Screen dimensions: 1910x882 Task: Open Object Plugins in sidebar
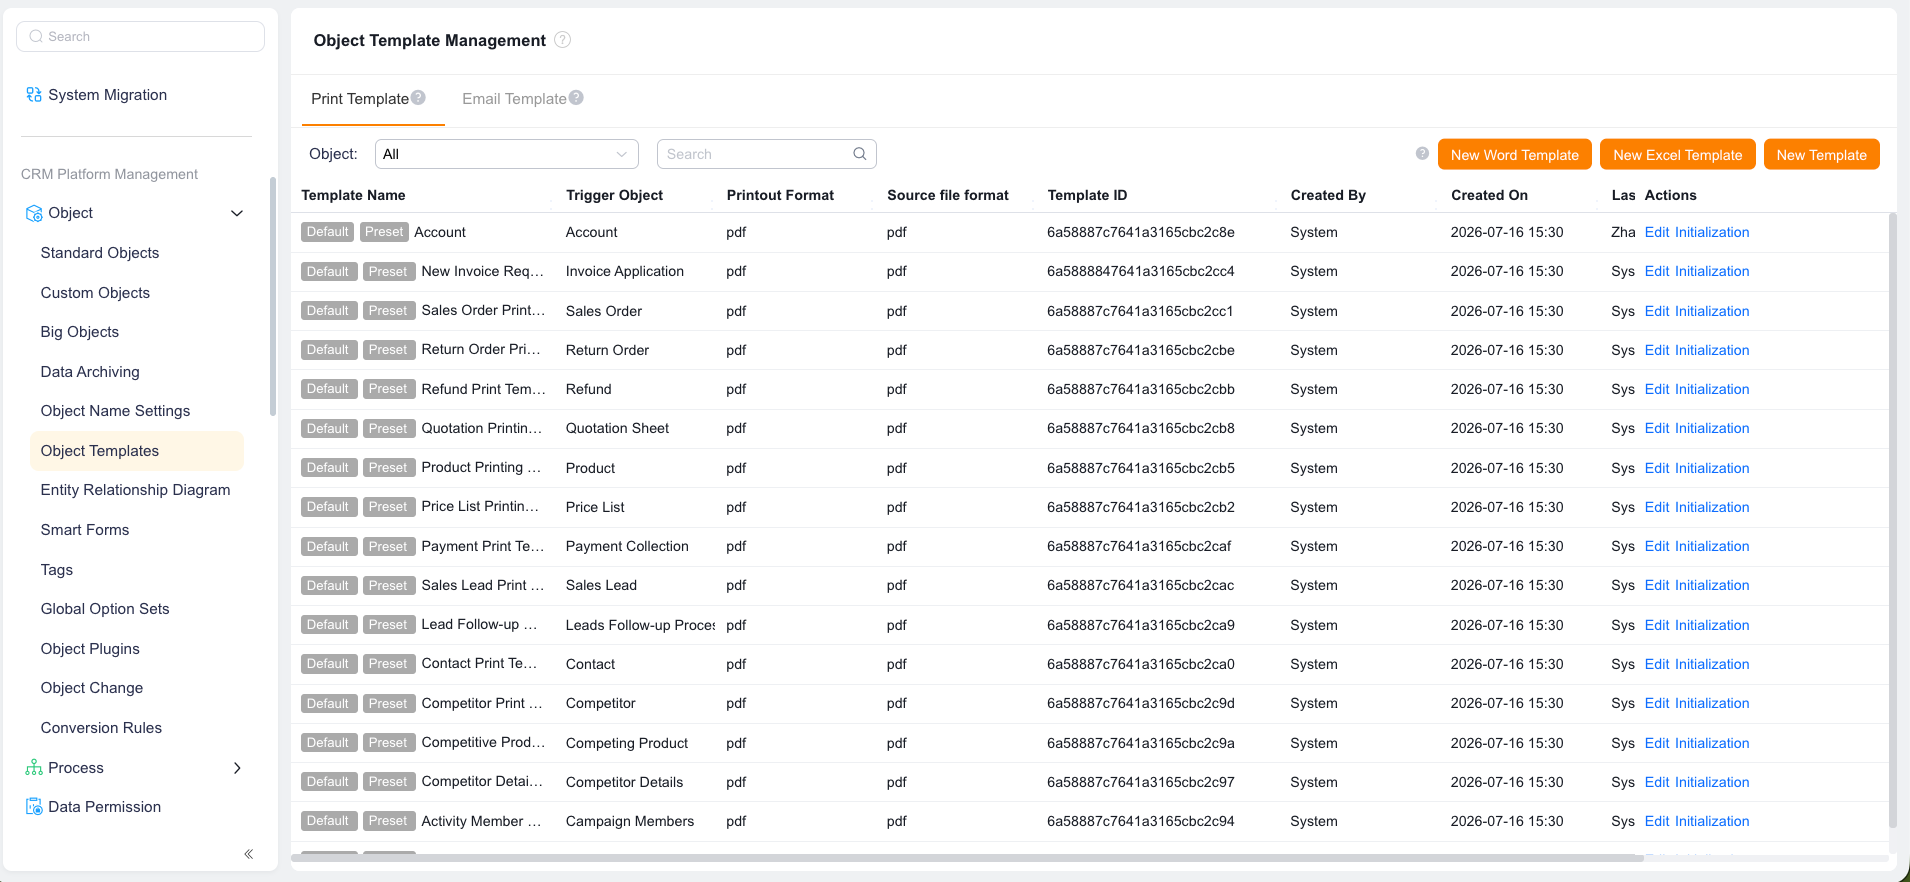click(x=90, y=649)
